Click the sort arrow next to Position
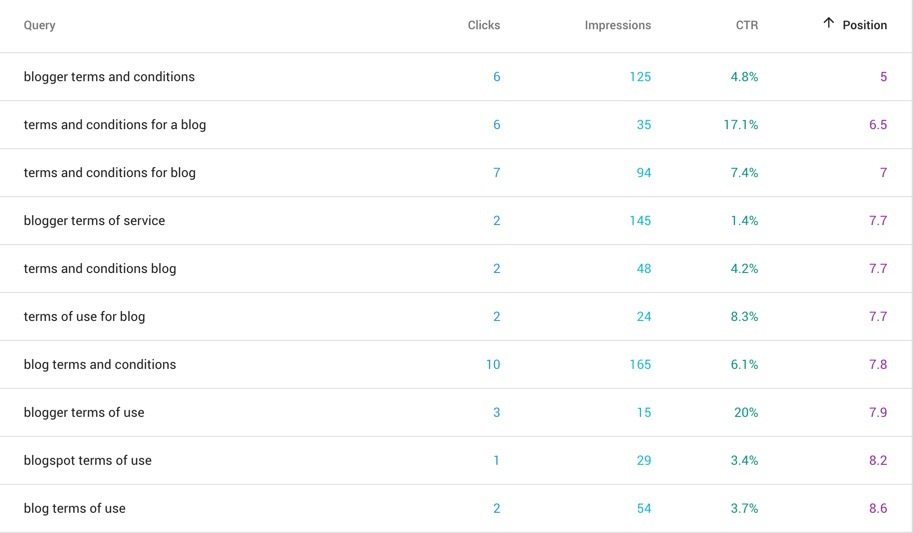This screenshot has width=913, height=533. [829, 23]
